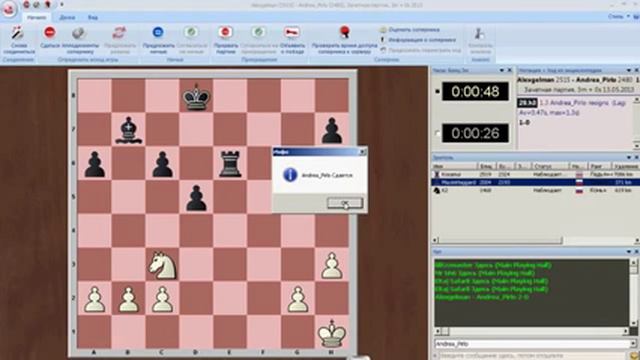The width and height of the screenshot is (640, 360).
Task: Click the red Сдаться (resign) icon
Action: click(x=50, y=33)
